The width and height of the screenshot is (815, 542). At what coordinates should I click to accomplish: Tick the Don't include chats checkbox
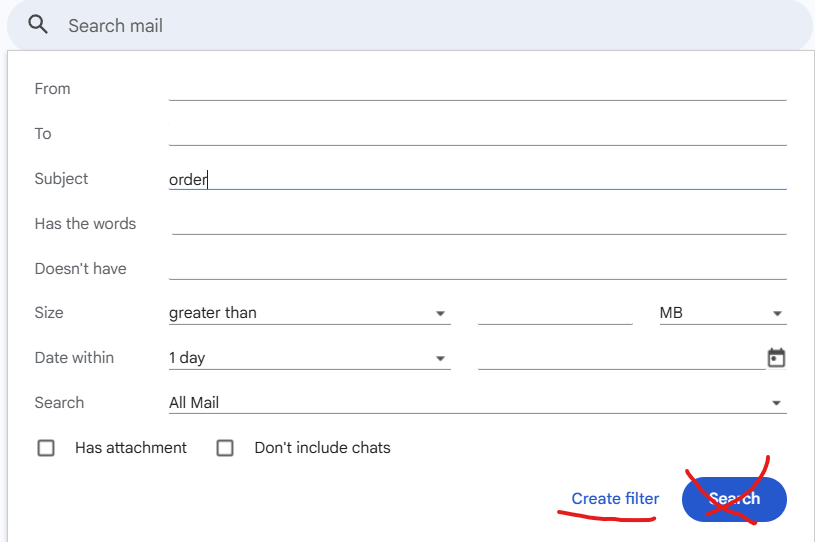225,448
